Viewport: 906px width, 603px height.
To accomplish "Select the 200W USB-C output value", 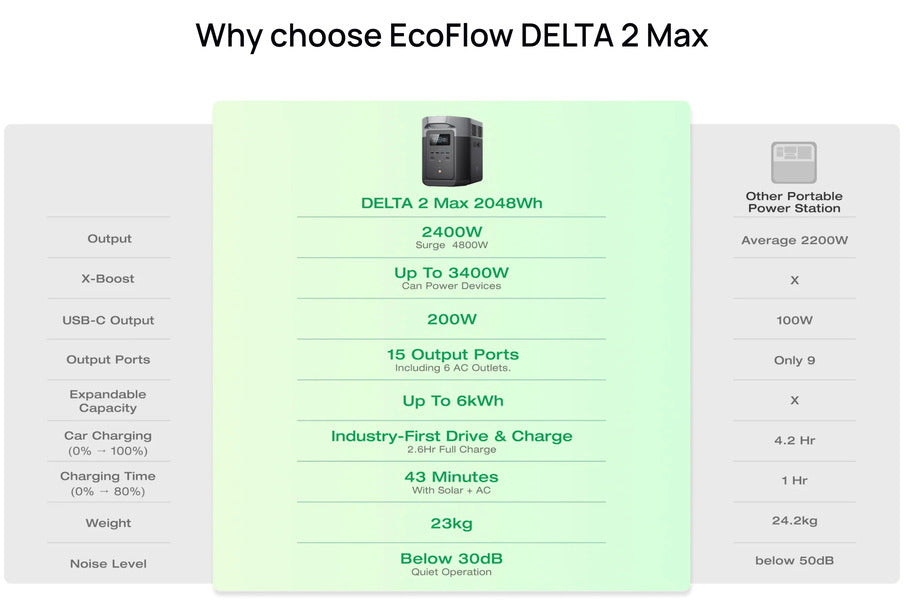I will [x=452, y=320].
